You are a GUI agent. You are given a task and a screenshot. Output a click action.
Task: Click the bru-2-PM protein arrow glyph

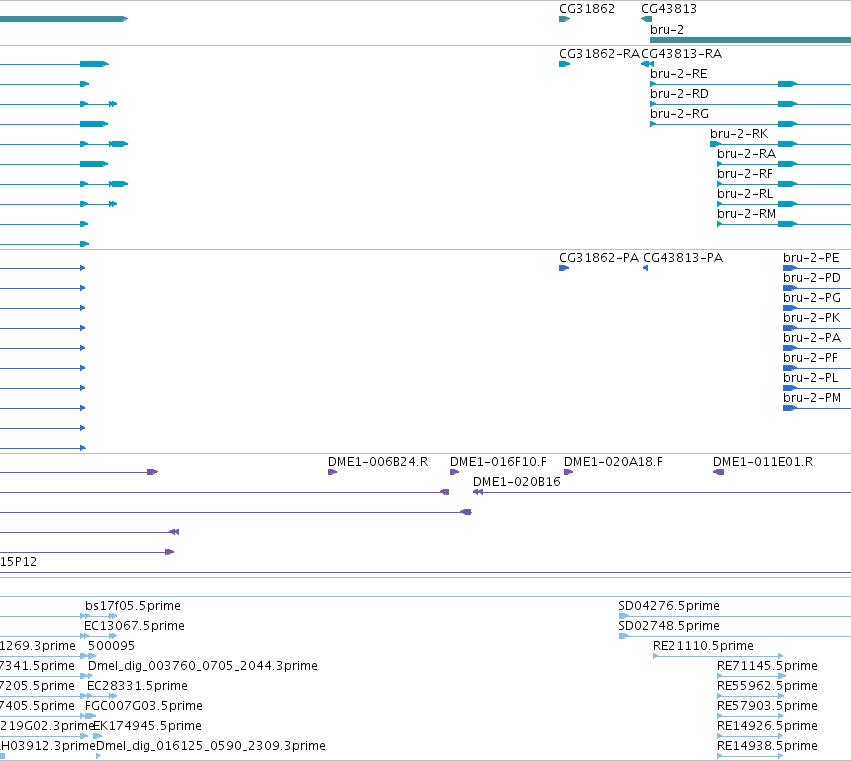(x=790, y=408)
